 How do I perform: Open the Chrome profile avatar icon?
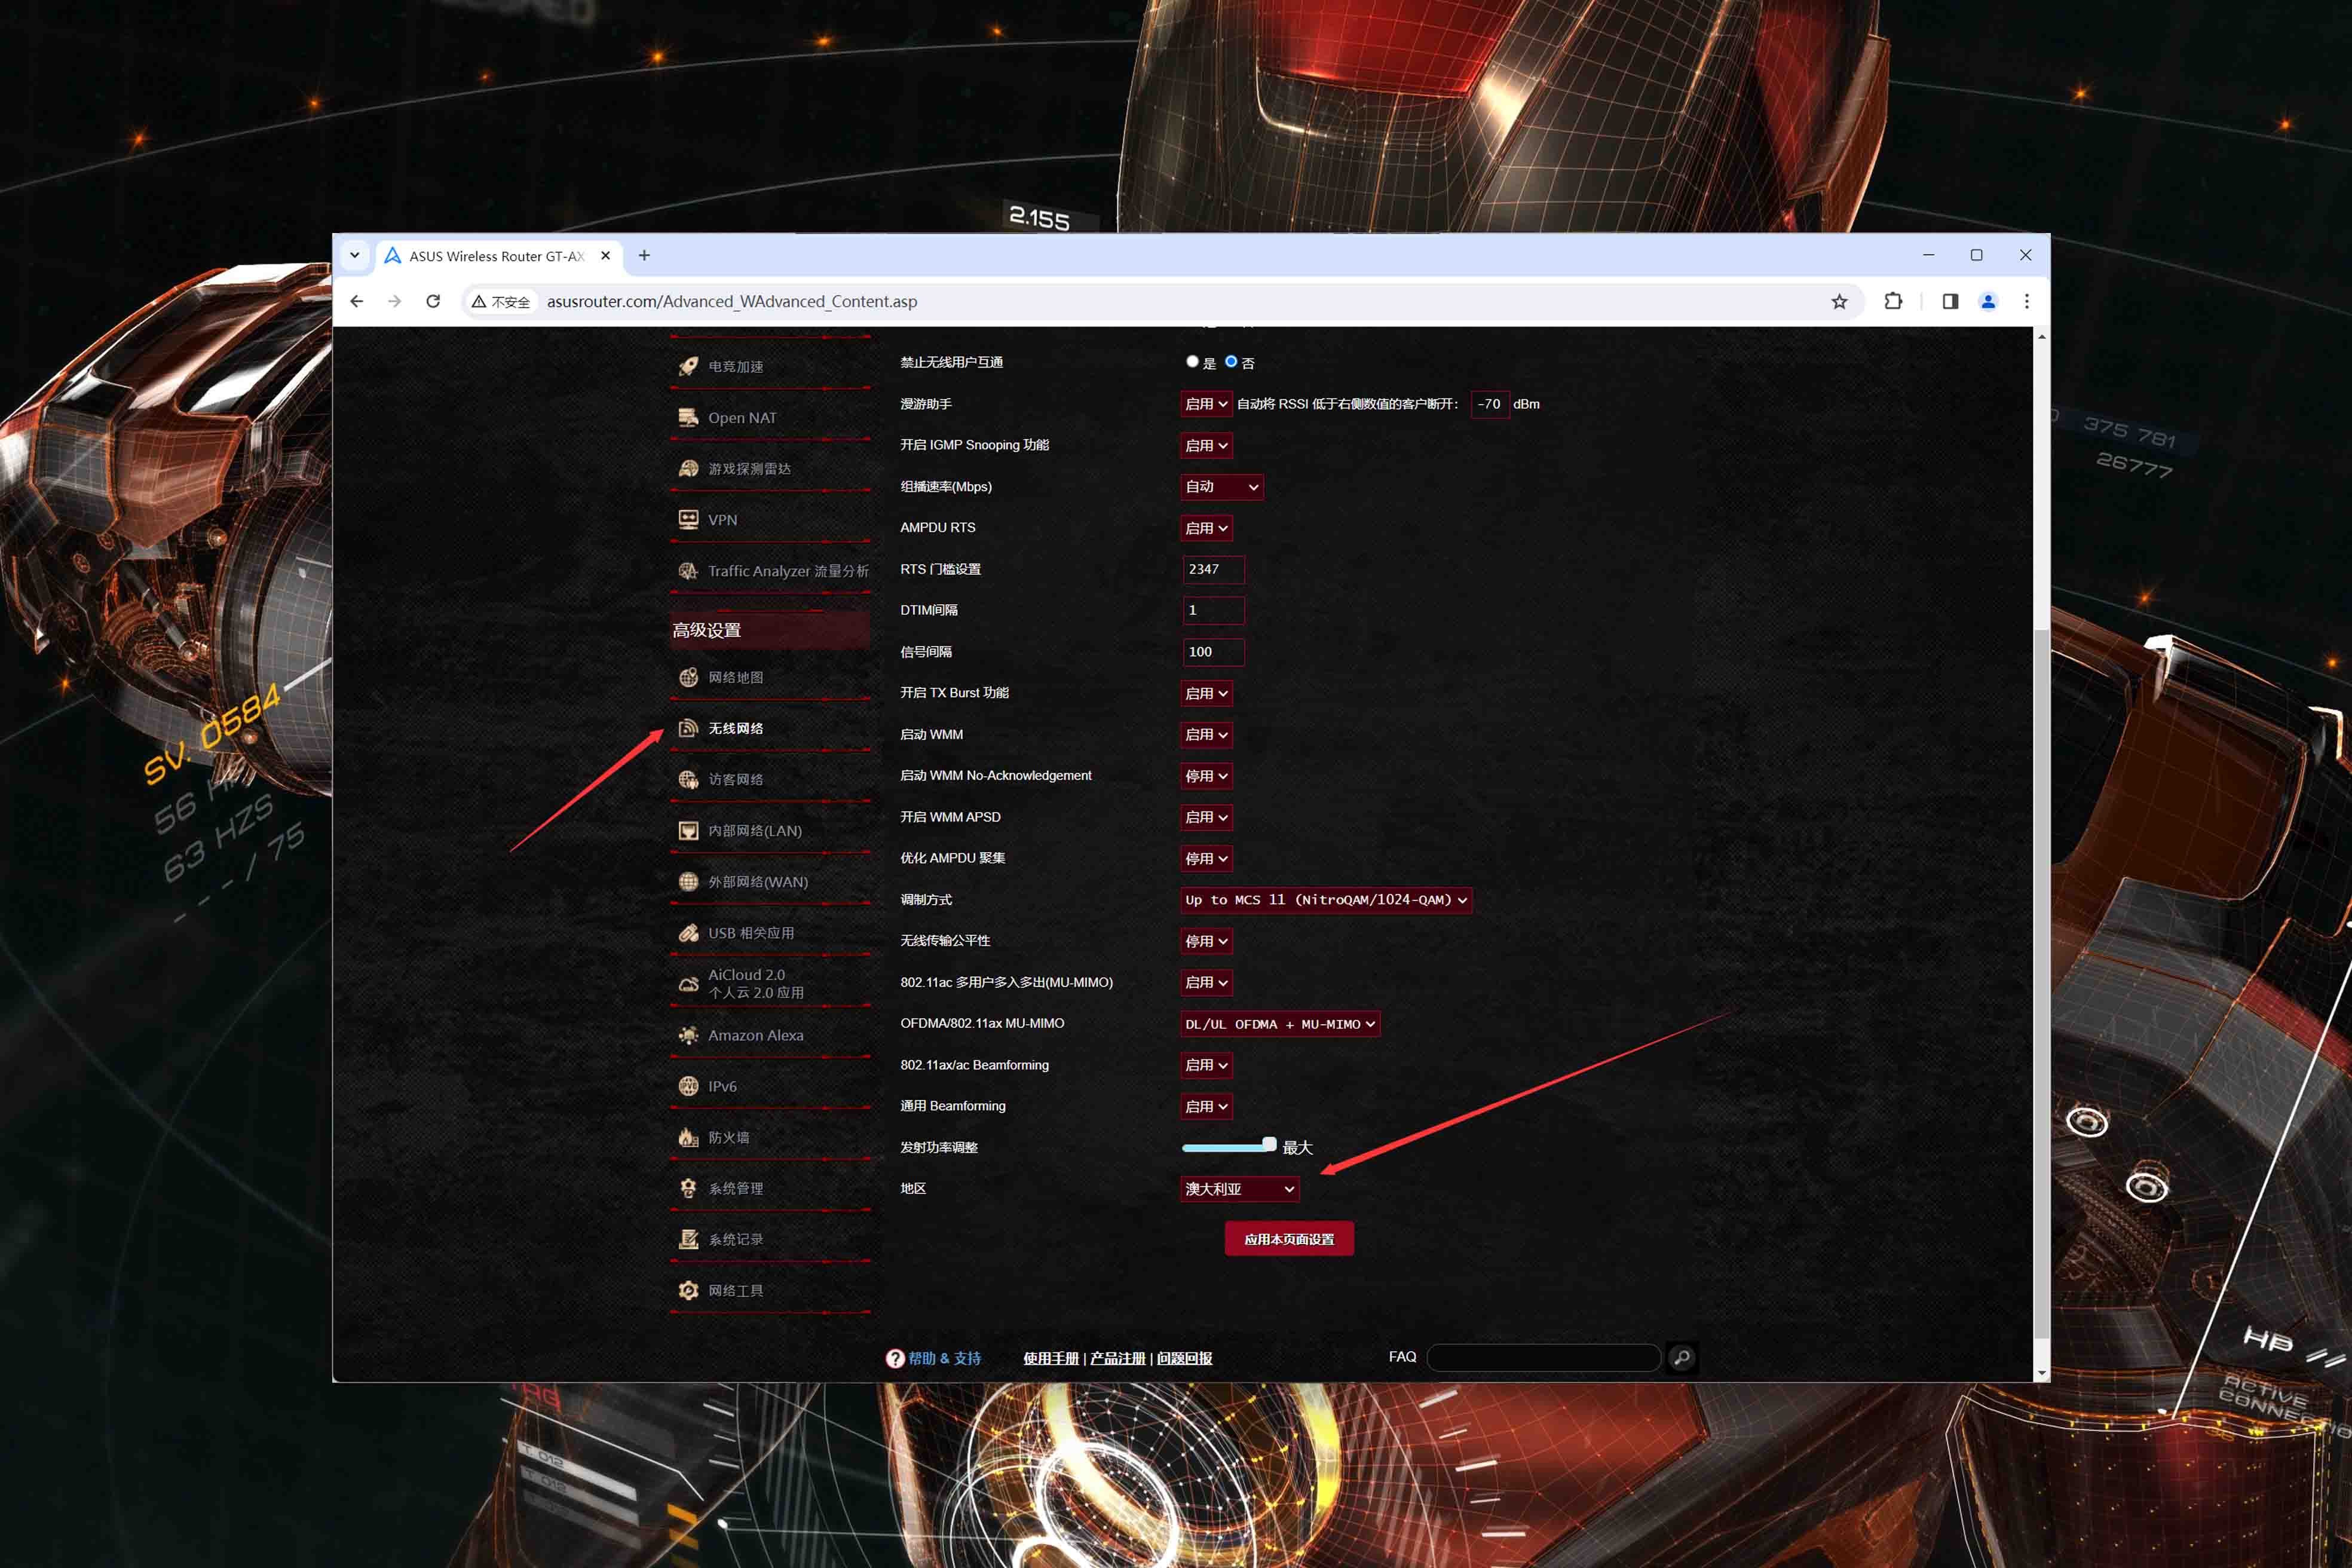pos(1988,302)
